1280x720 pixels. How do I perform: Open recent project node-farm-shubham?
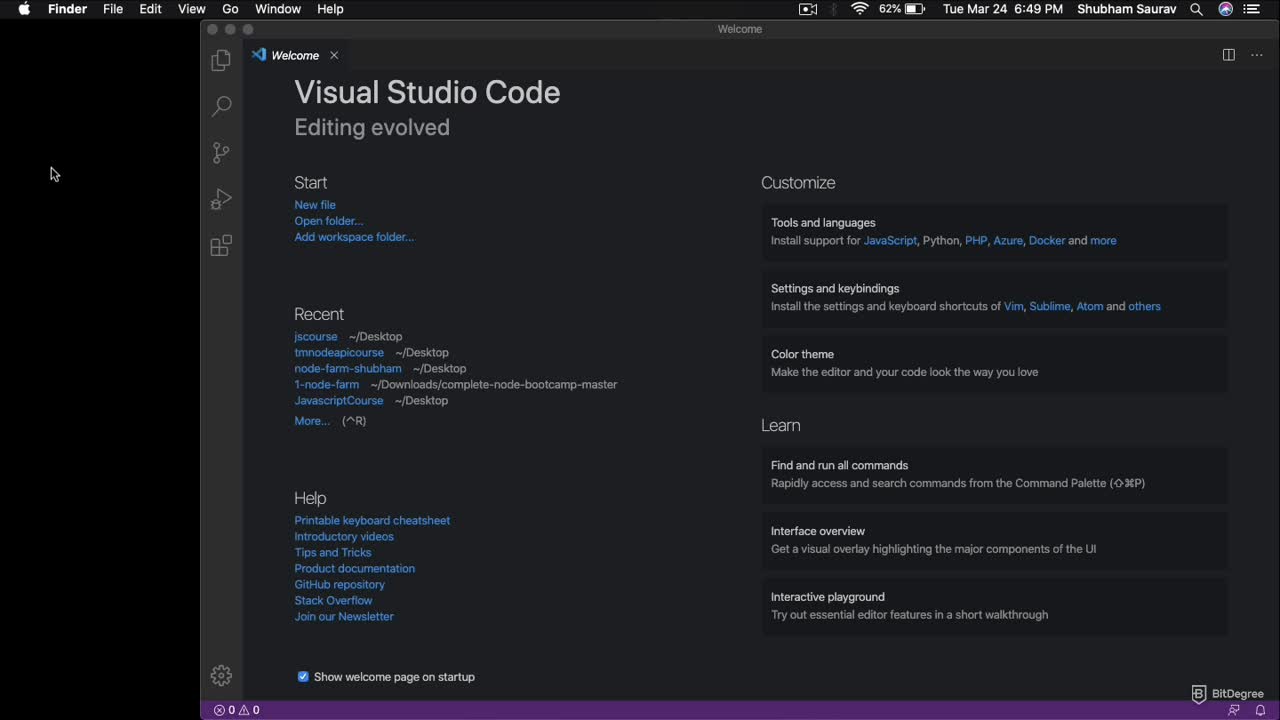(348, 369)
